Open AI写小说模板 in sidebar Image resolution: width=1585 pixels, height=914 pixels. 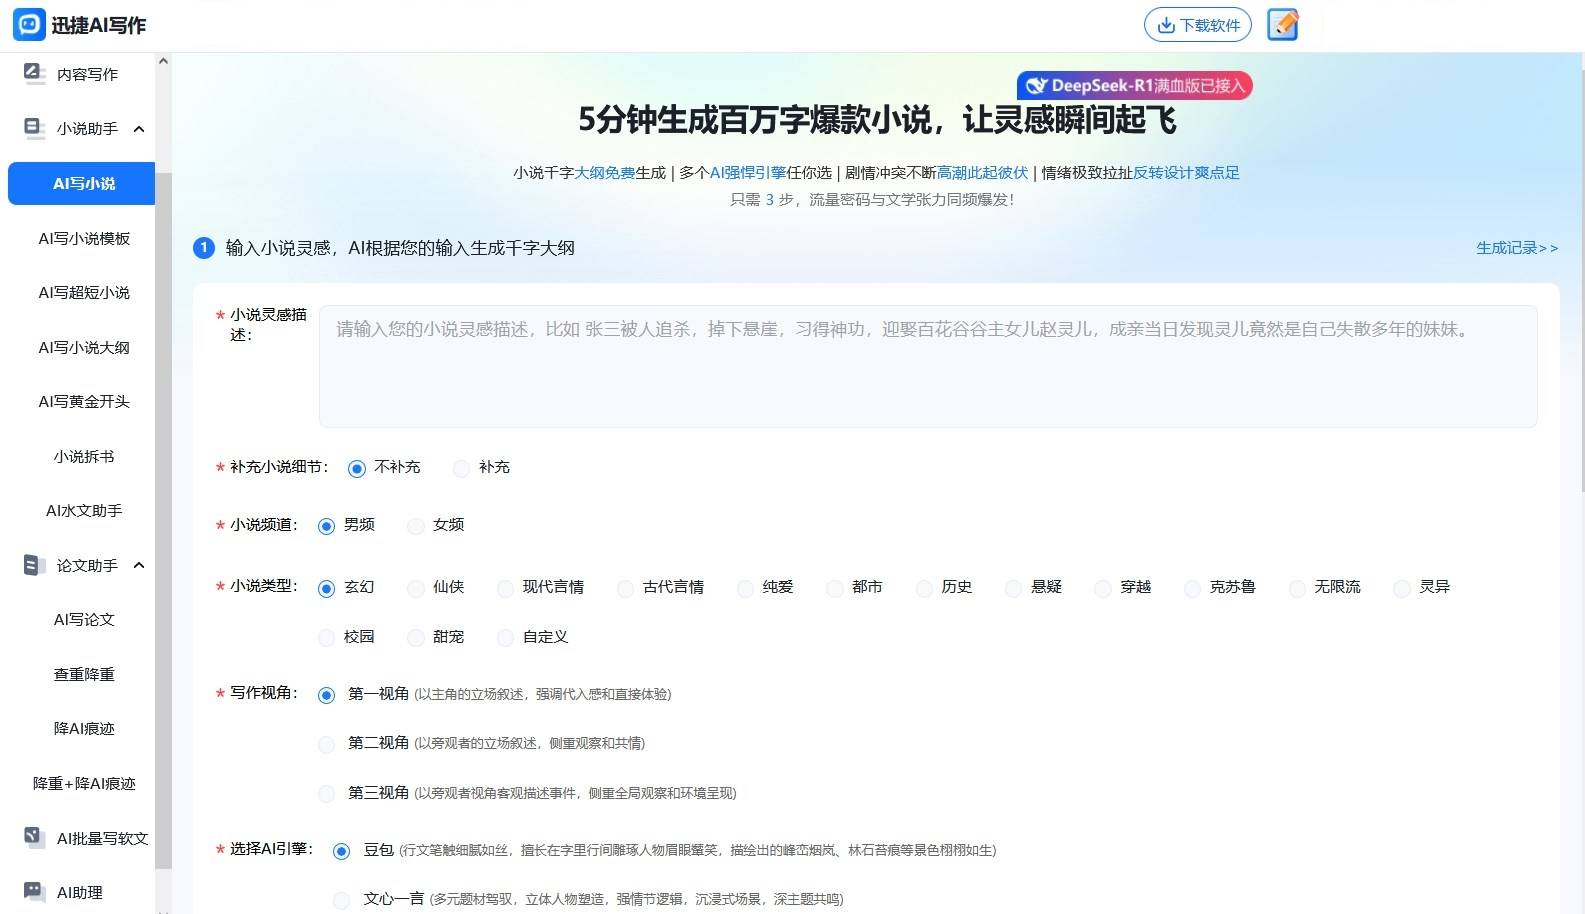click(84, 238)
